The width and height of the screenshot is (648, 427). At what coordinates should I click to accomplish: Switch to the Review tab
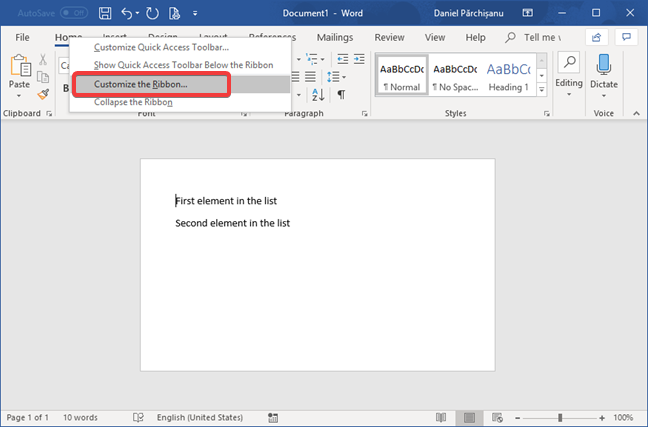(x=389, y=37)
